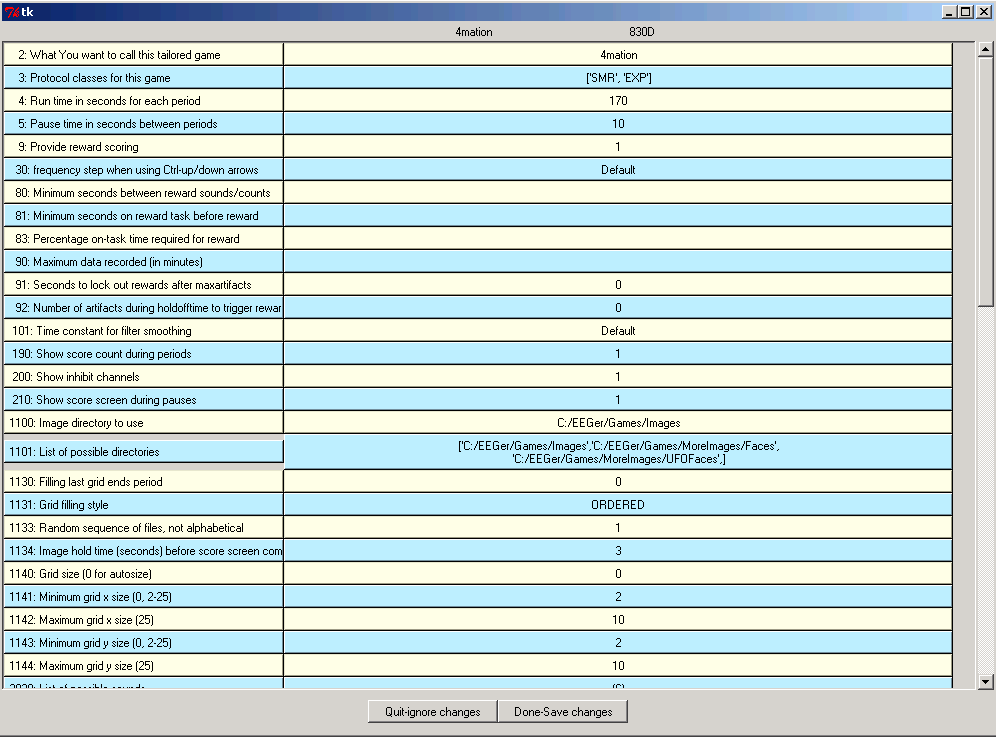Screen dimensions: 996x737
Task: Click the value 1 for Provide reward scoring
Action: tap(618, 146)
